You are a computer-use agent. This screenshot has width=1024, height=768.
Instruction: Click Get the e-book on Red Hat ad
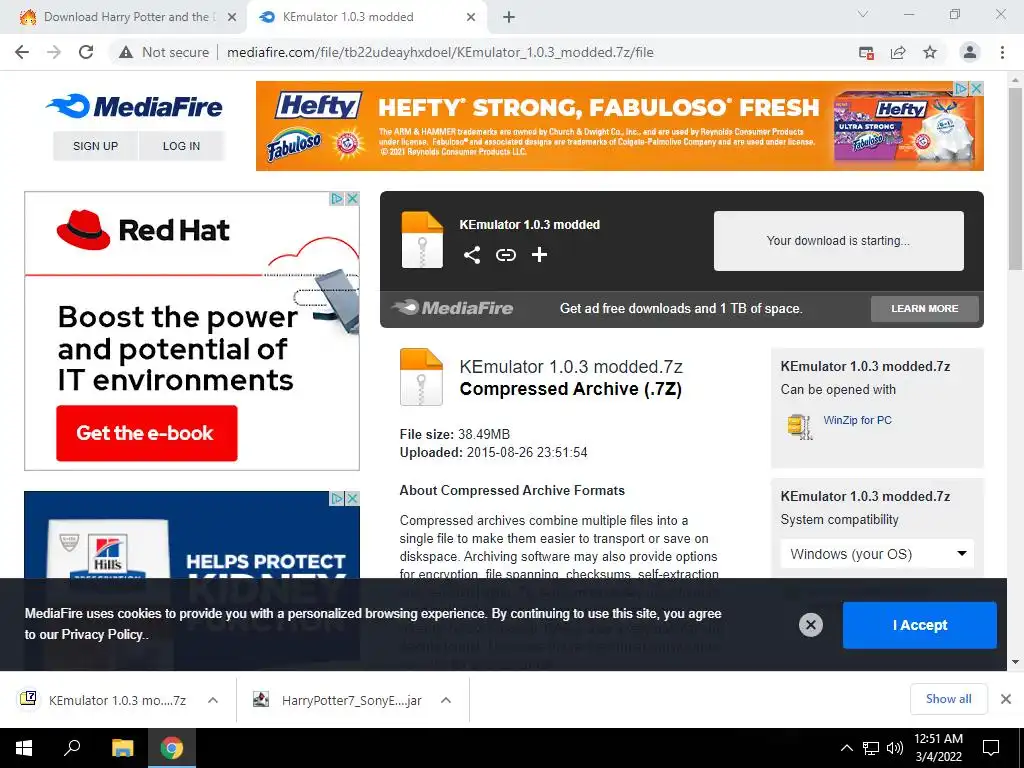click(146, 433)
